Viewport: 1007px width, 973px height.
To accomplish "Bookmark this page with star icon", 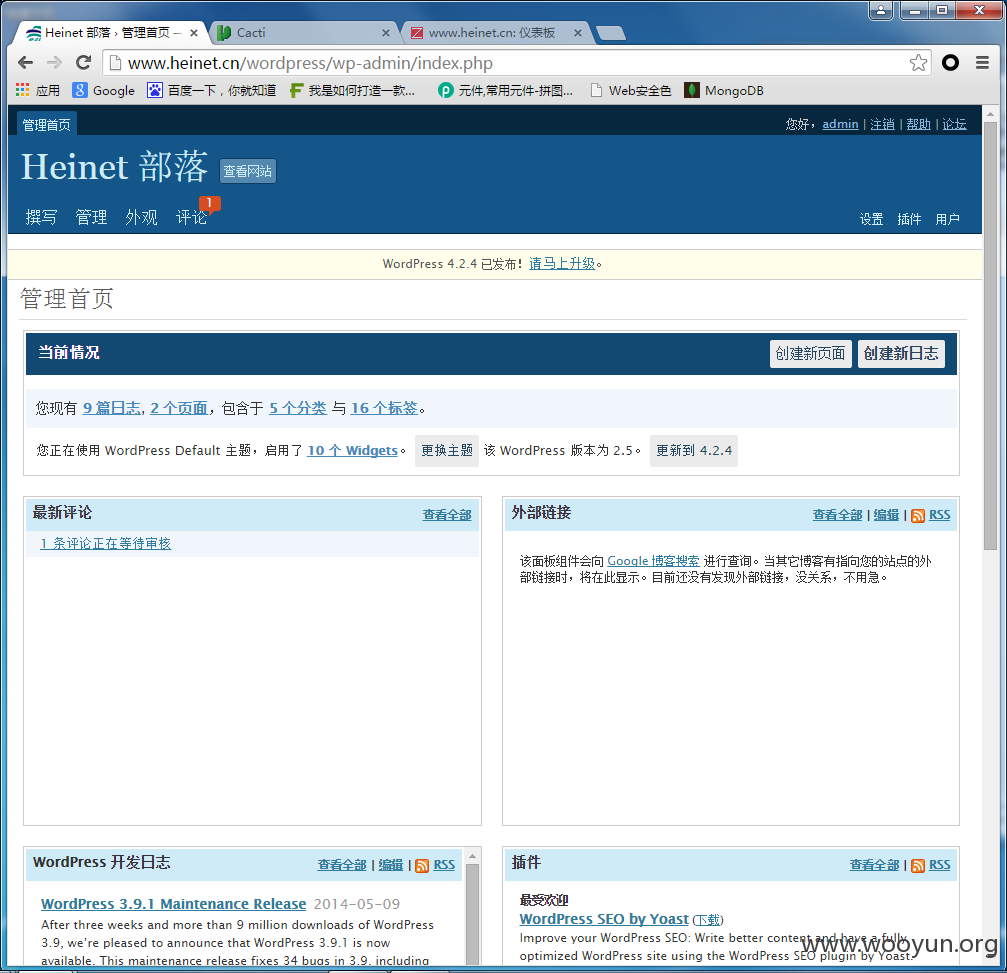I will click(x=918, y=62).
